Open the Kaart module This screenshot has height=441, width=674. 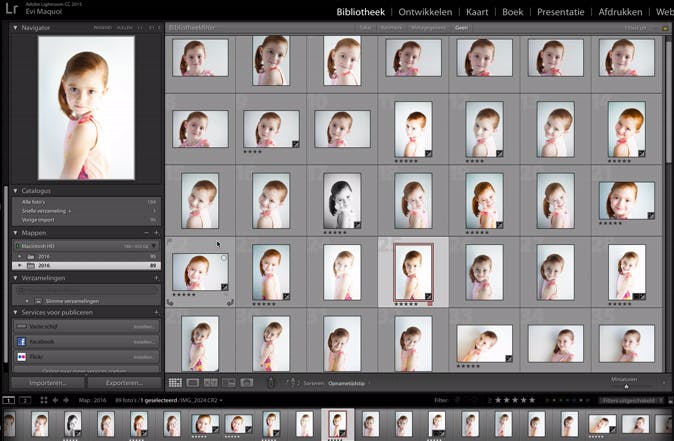click(x=478, y=12)
